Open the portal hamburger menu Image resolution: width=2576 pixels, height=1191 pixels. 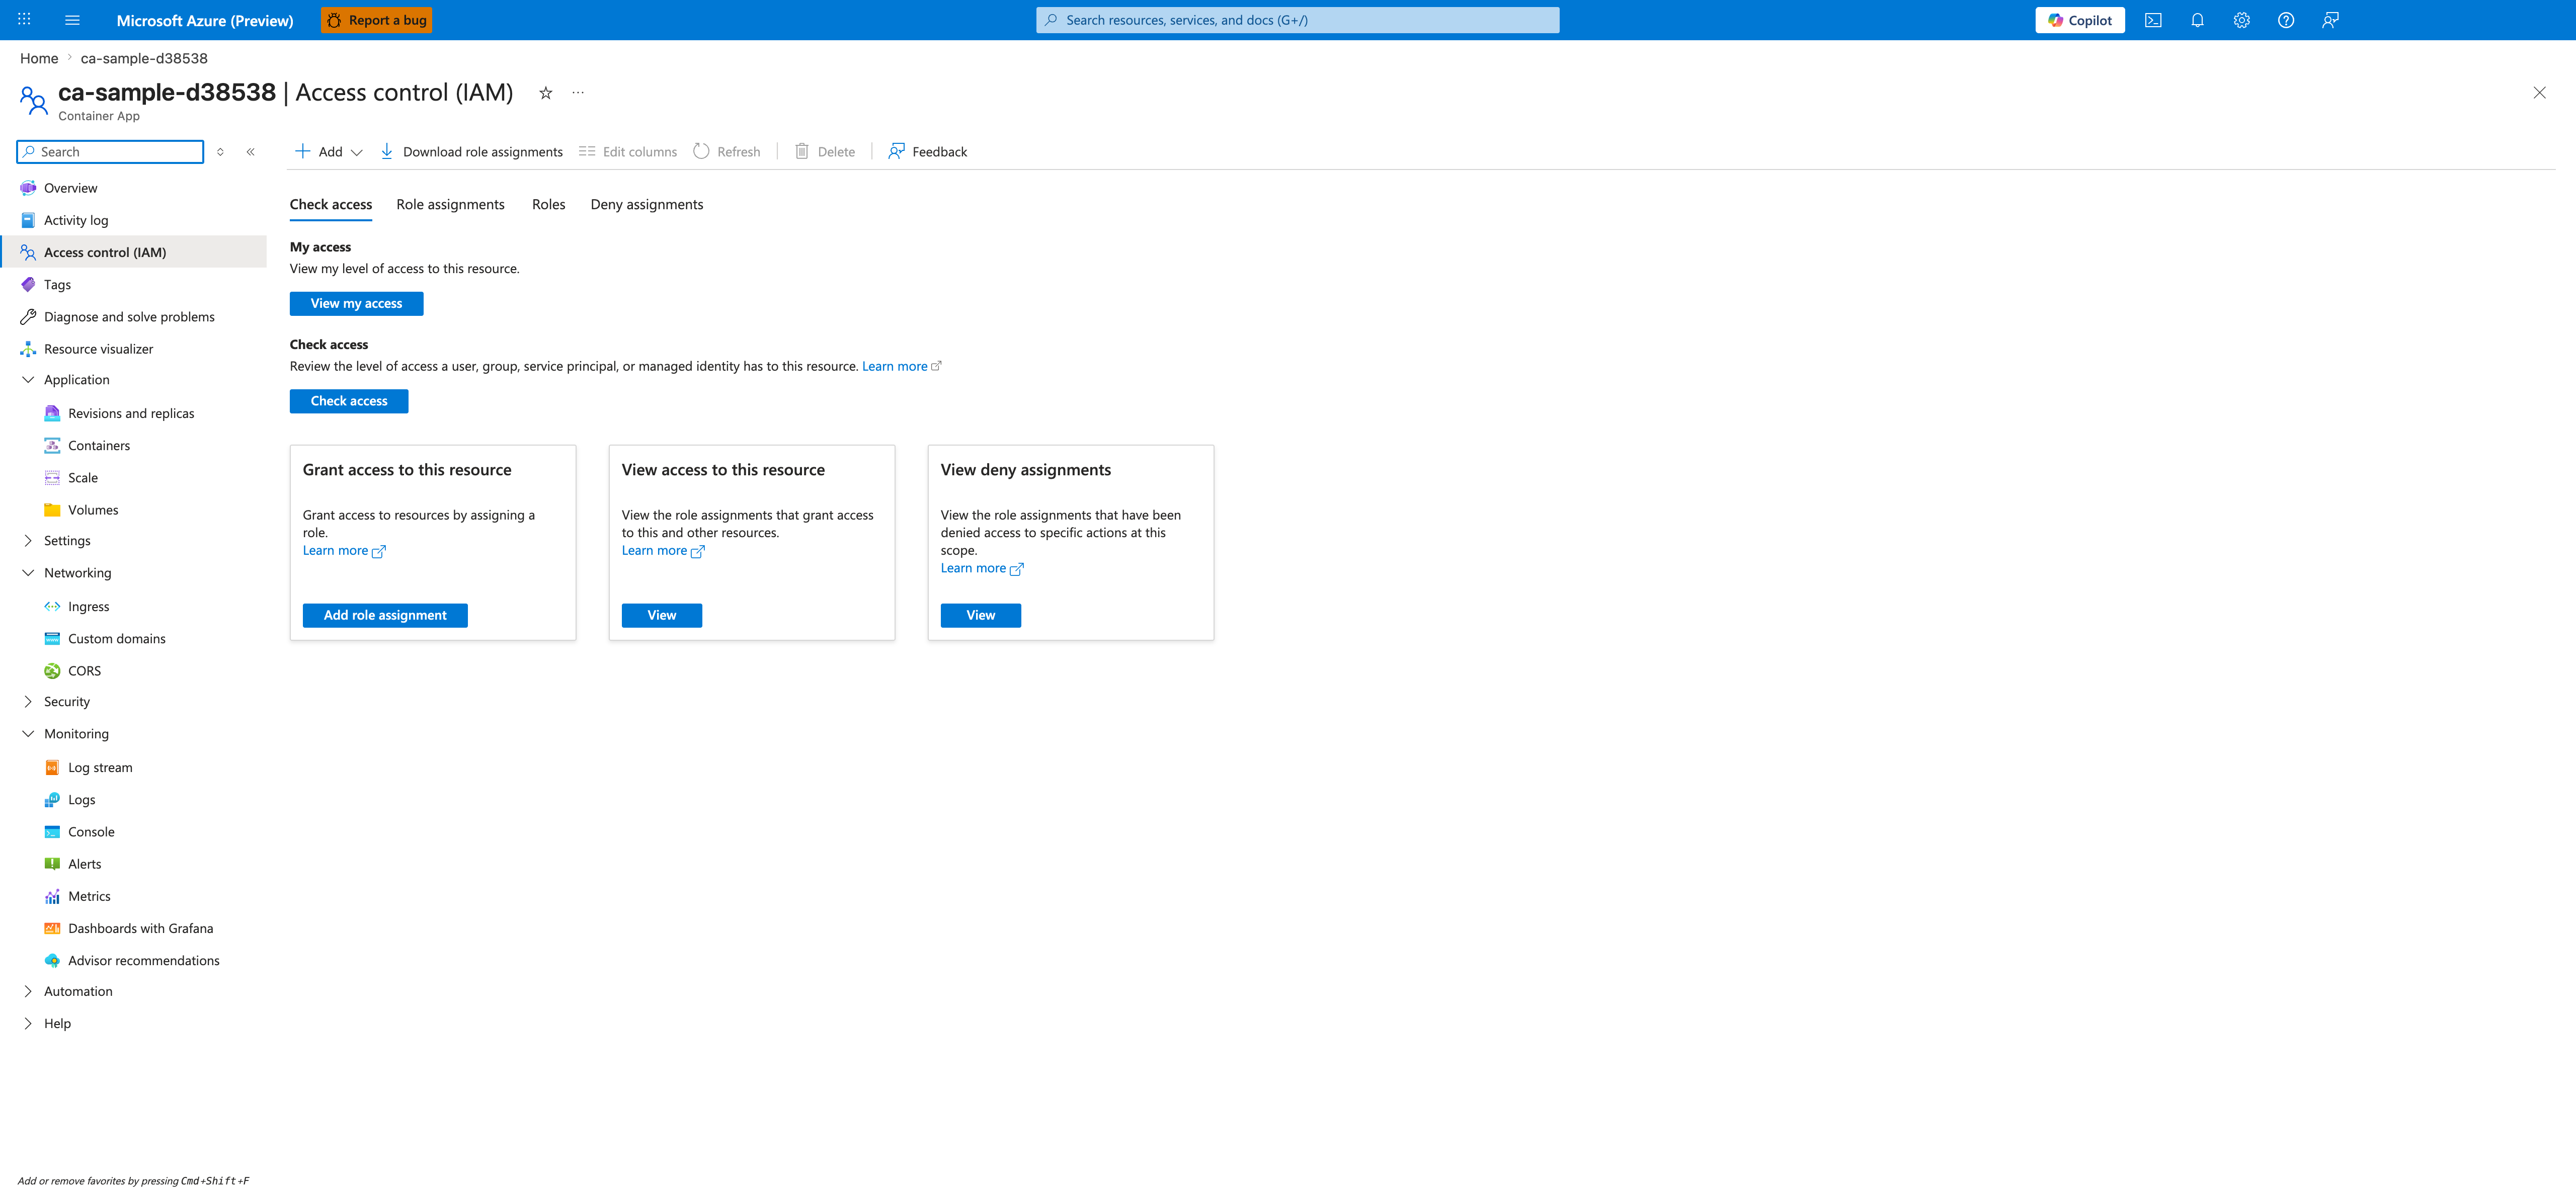pos(72,20)
